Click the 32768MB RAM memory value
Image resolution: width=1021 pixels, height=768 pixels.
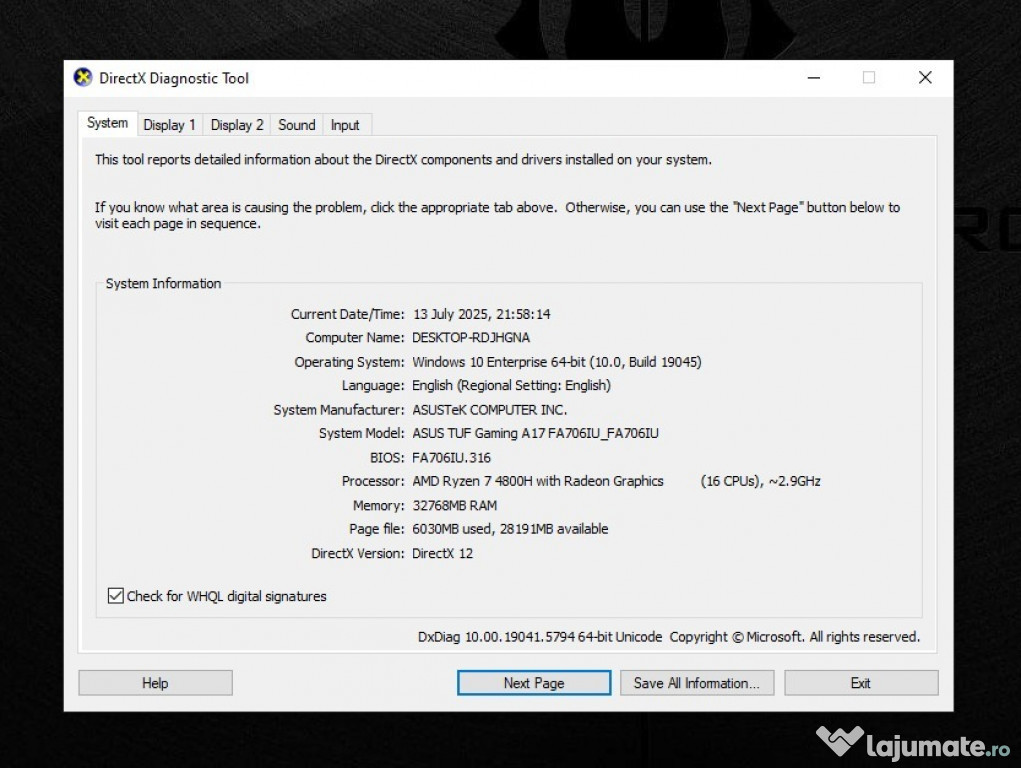(x=455, y=505)
